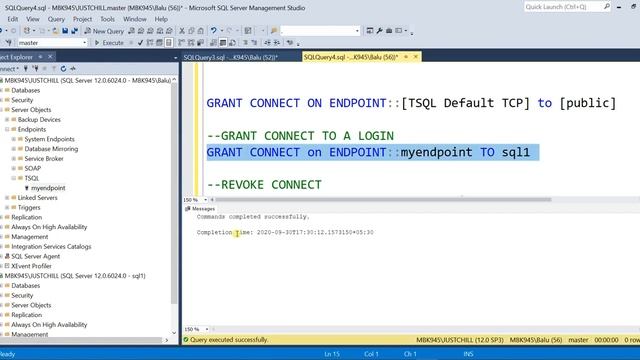Open the Window menu
The image size is (640, 360).
[135, 19]
